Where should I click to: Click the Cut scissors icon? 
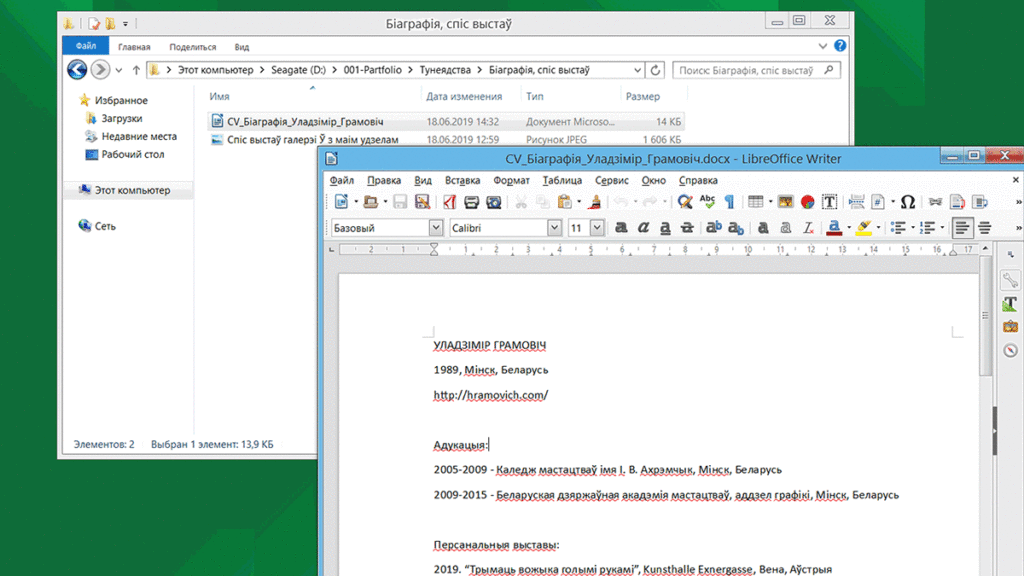(520, 202)
